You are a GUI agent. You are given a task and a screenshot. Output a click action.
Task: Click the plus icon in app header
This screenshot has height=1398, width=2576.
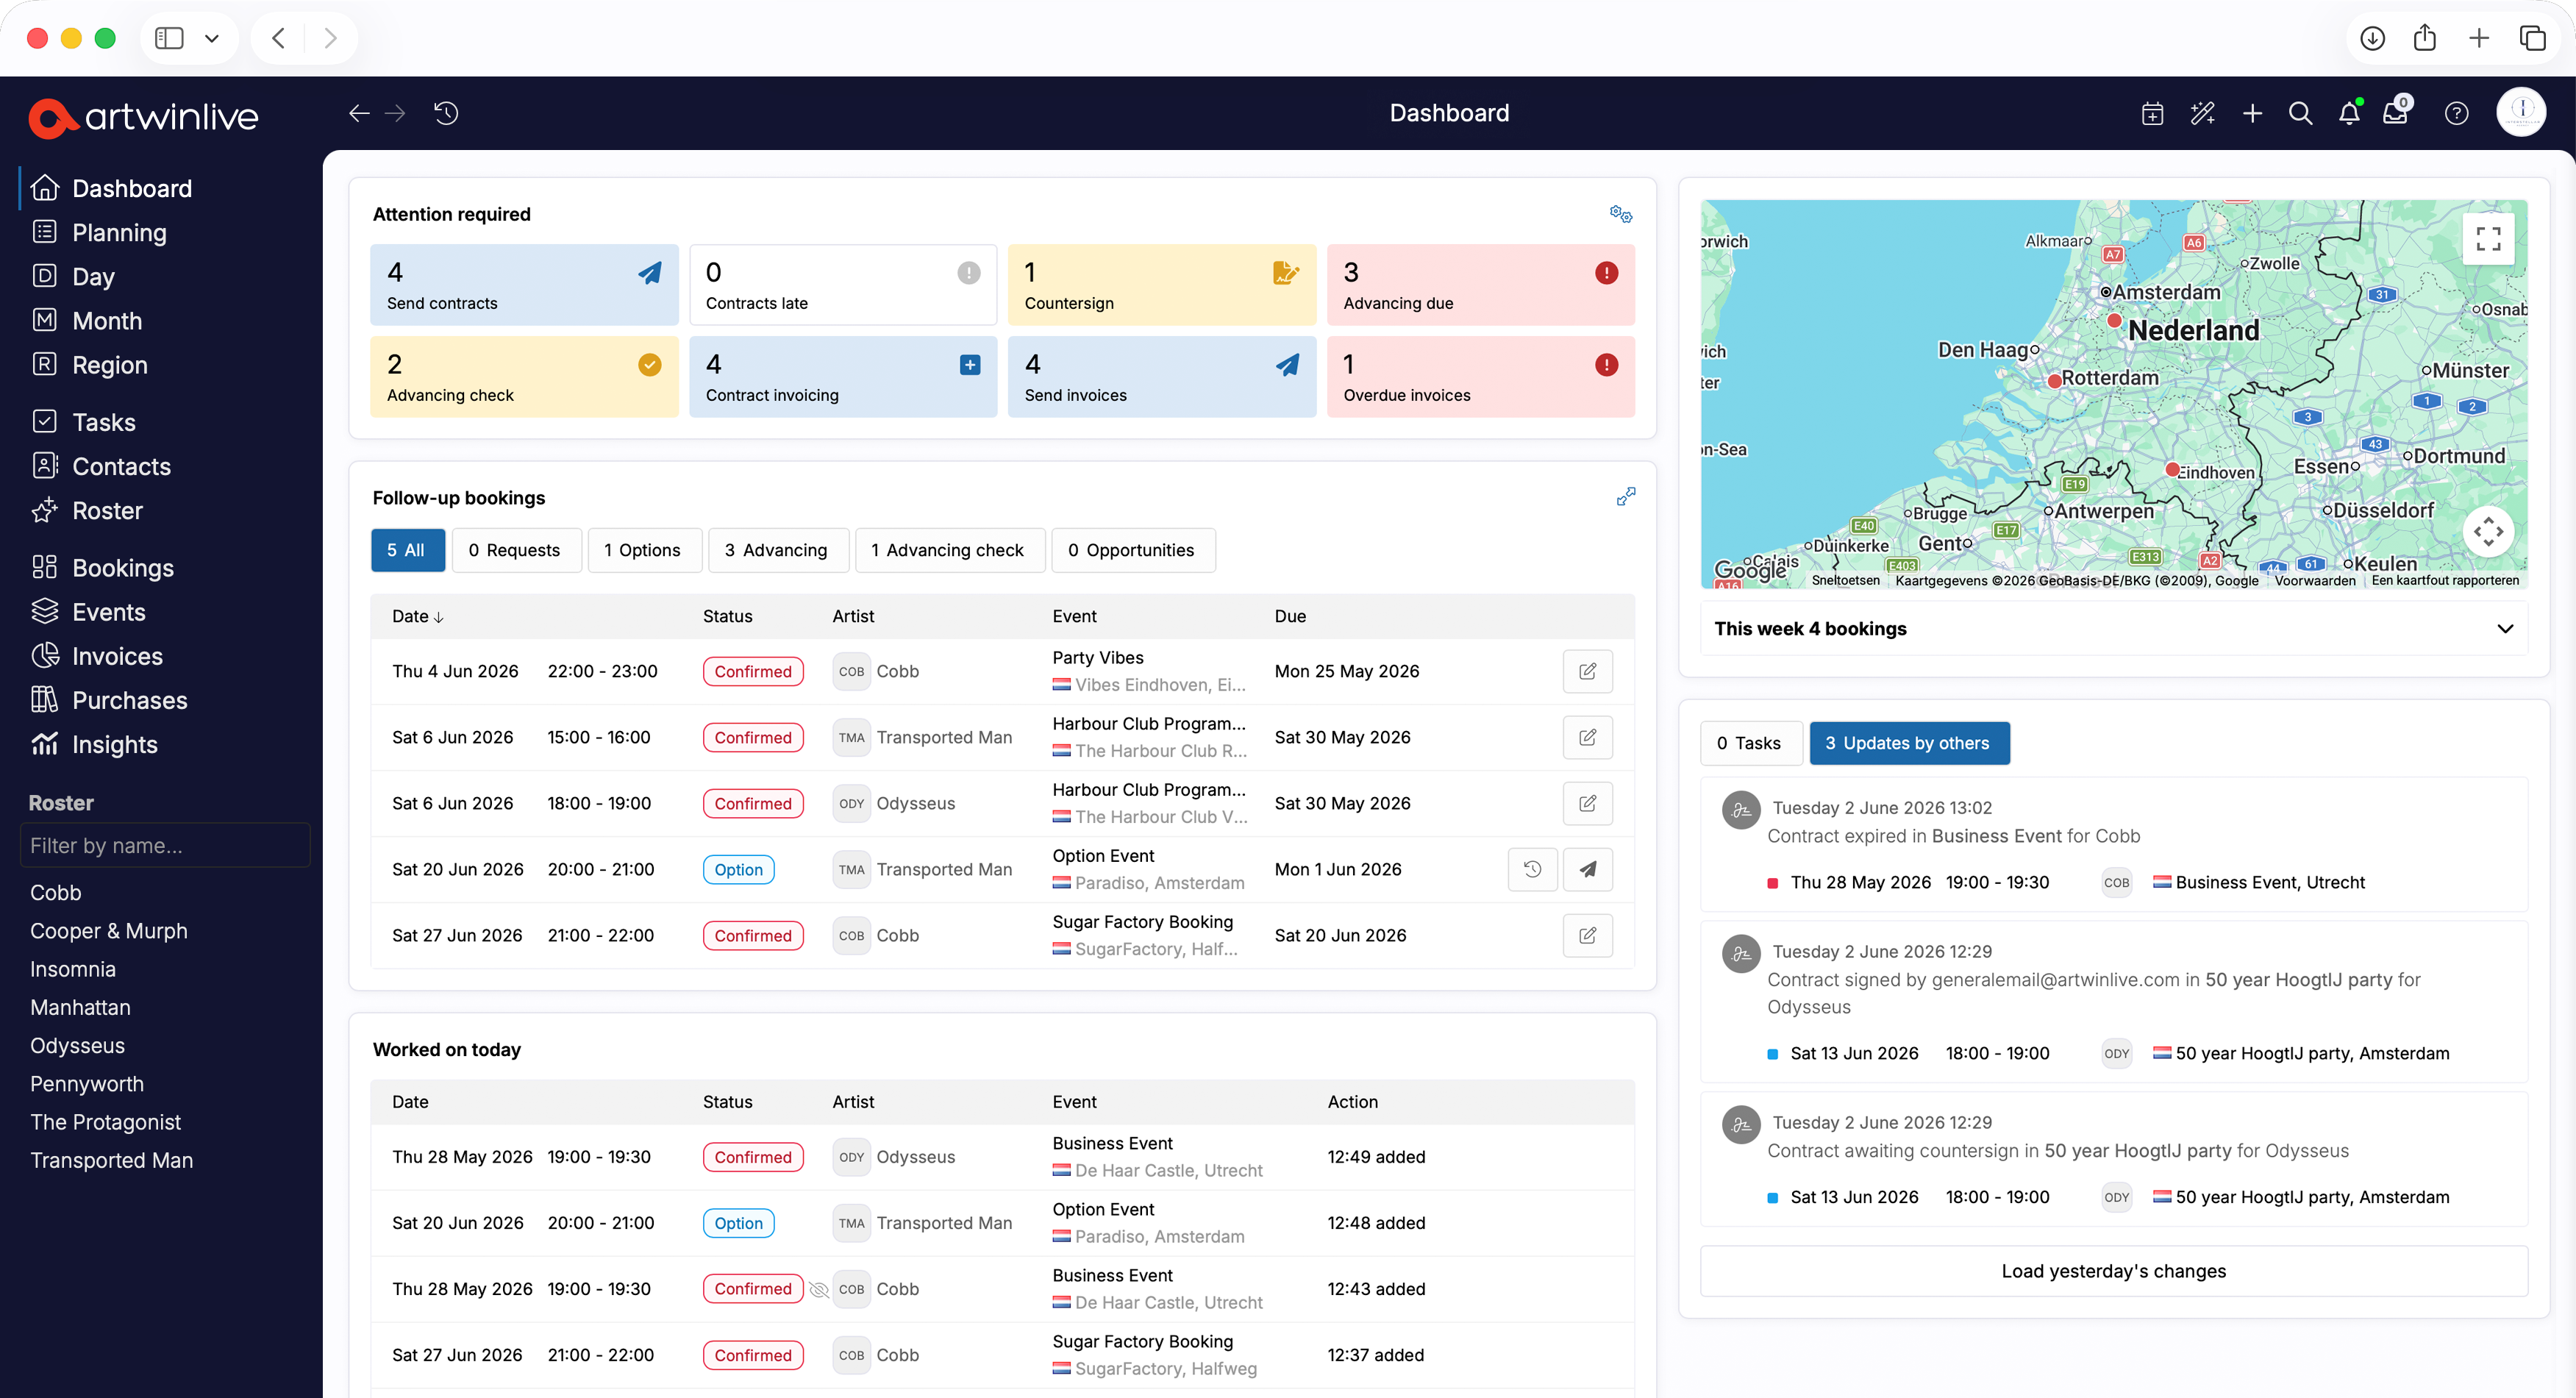click(x=2252, y=114)
